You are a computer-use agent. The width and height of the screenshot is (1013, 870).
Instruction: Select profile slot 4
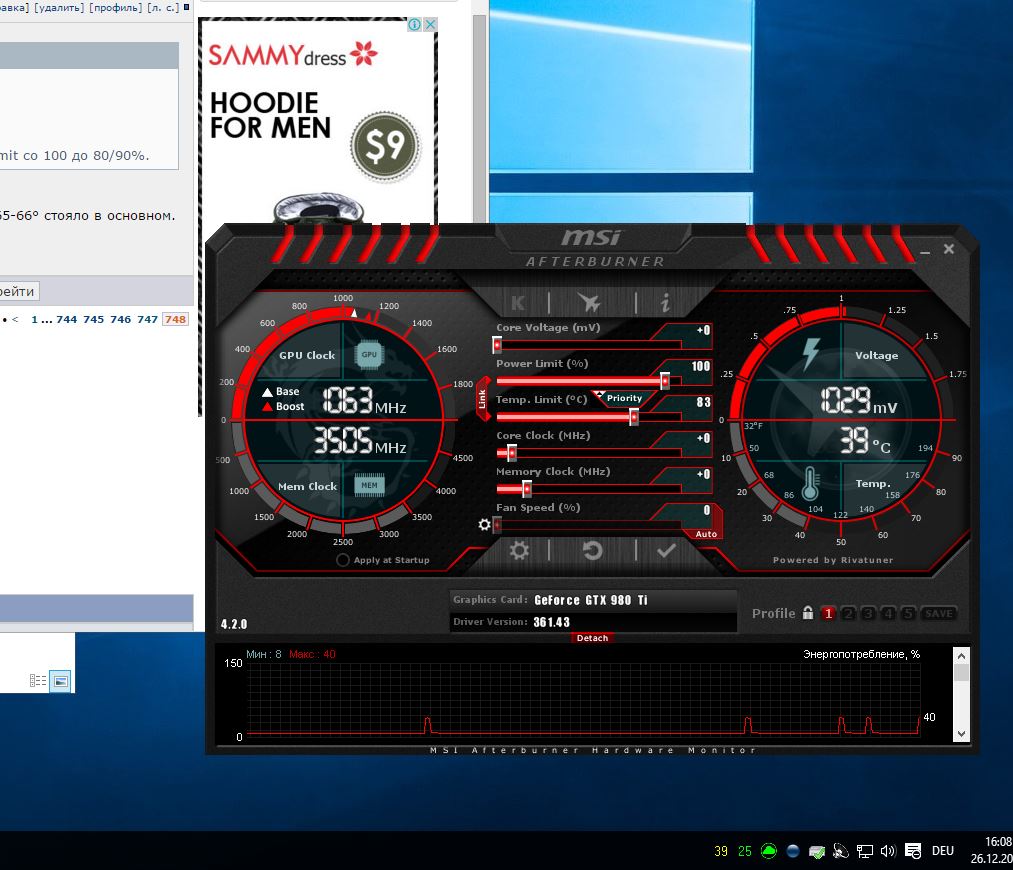888,614
